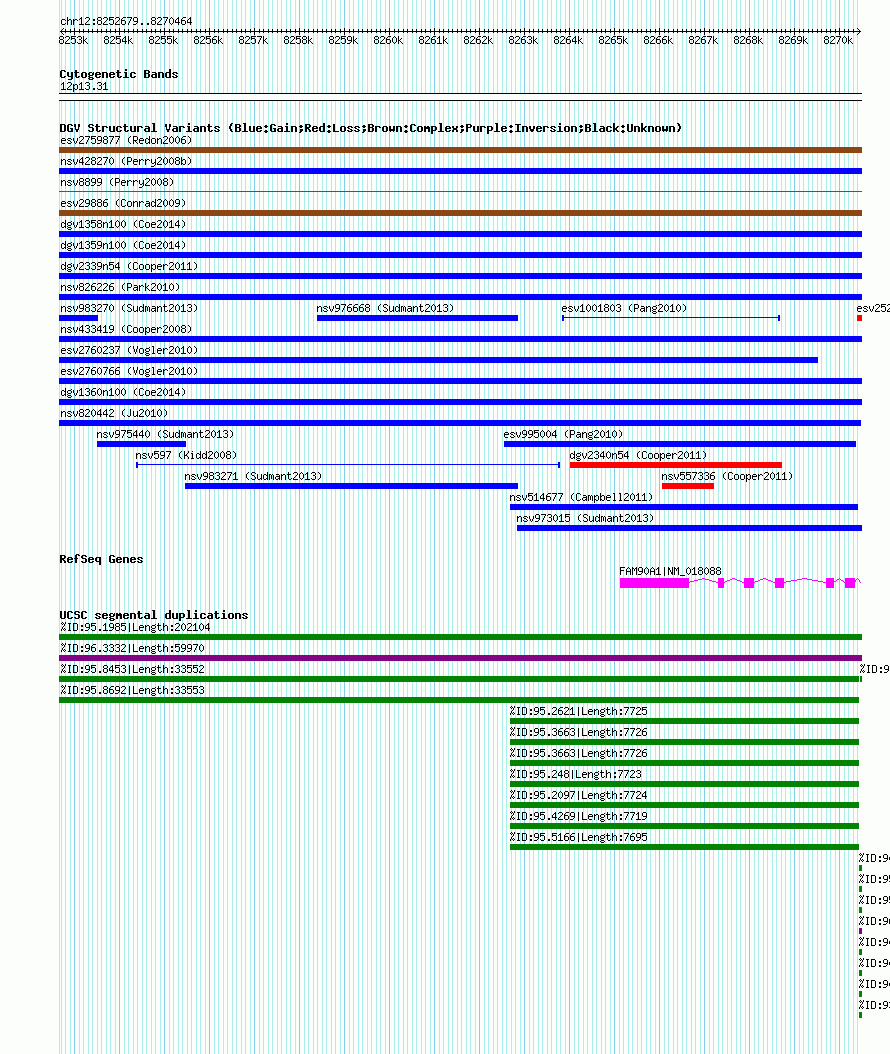Click the RefSeq Genes track header
The image size is (890, 1054).
pos(101,559)
